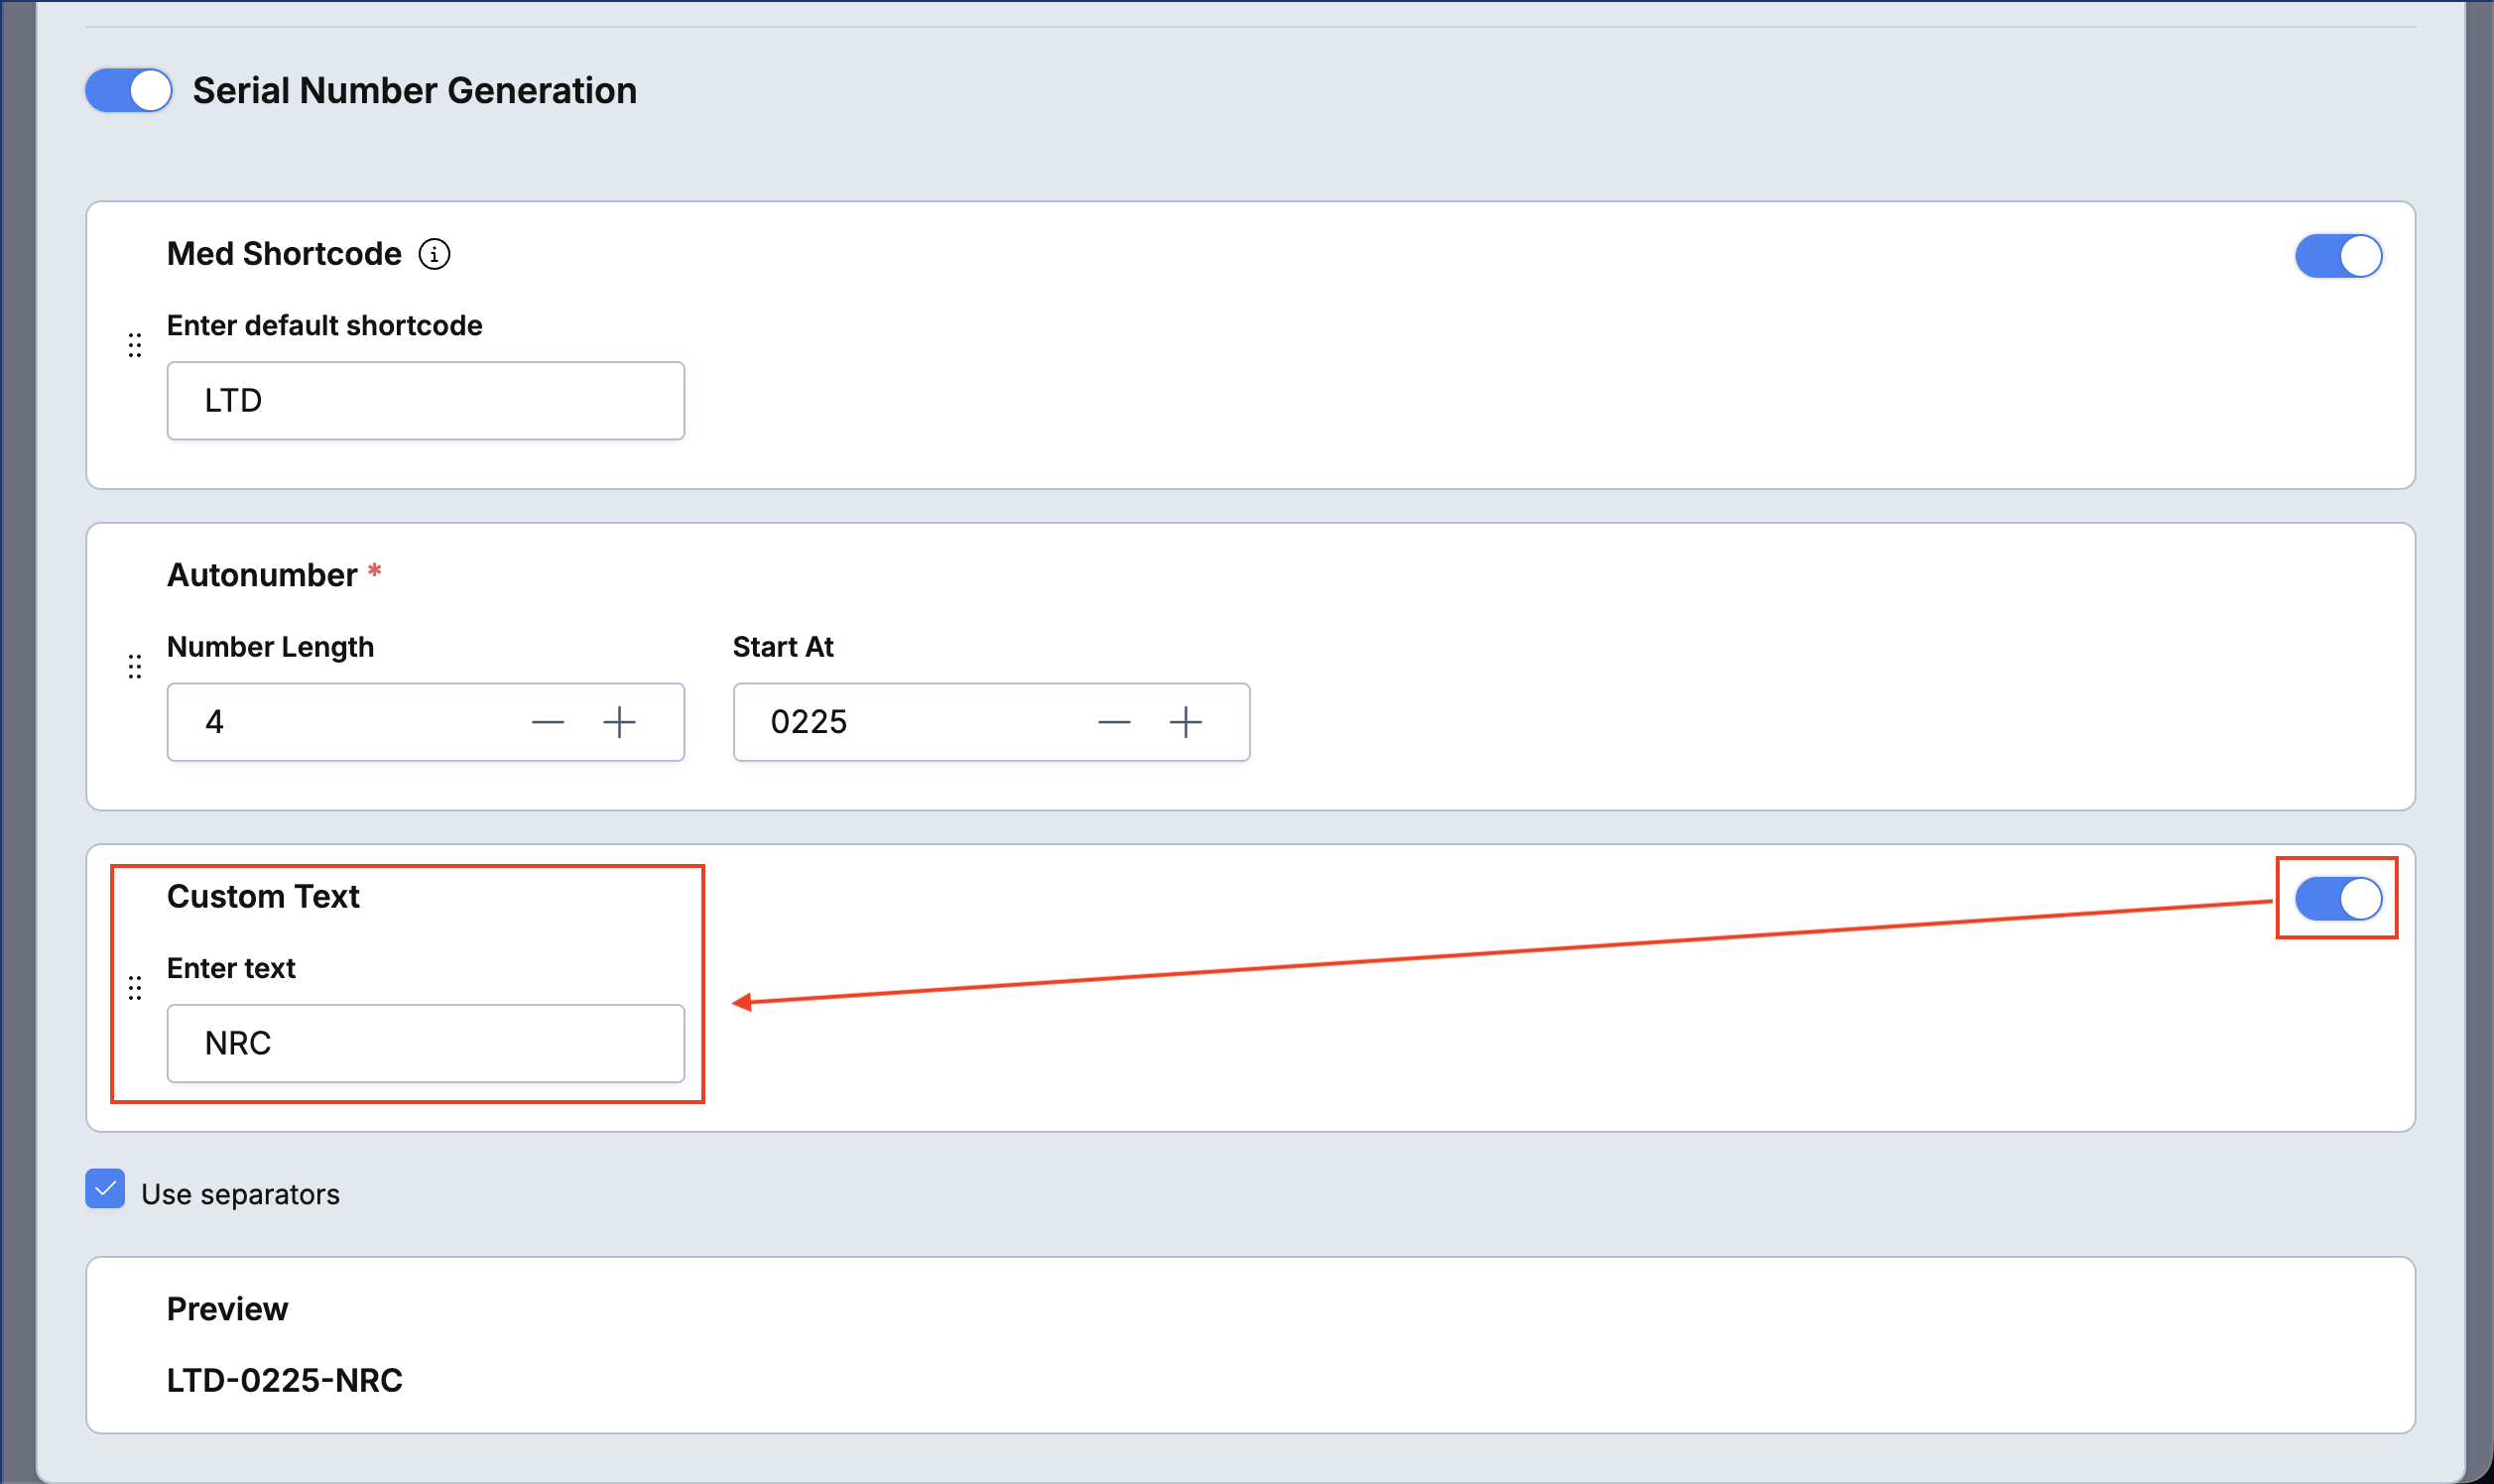Screen dimensions: 2494x1484
Task: Decrease Number Length with minus icon
Action: click(x=548, y=722)
